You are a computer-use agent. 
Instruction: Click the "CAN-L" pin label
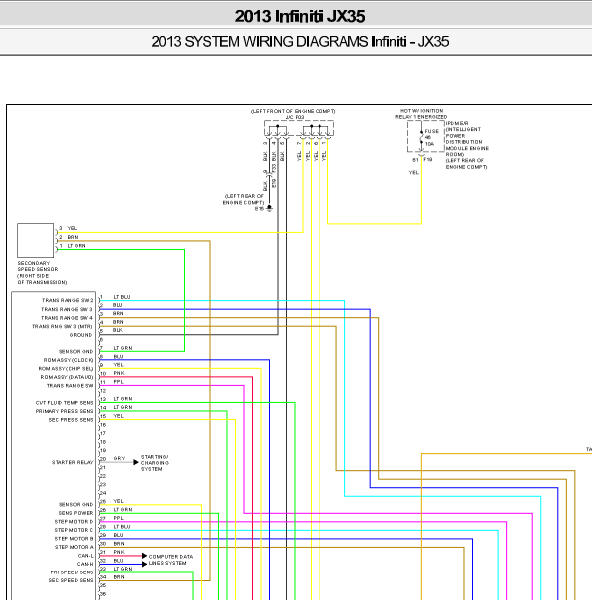point(85,556)
